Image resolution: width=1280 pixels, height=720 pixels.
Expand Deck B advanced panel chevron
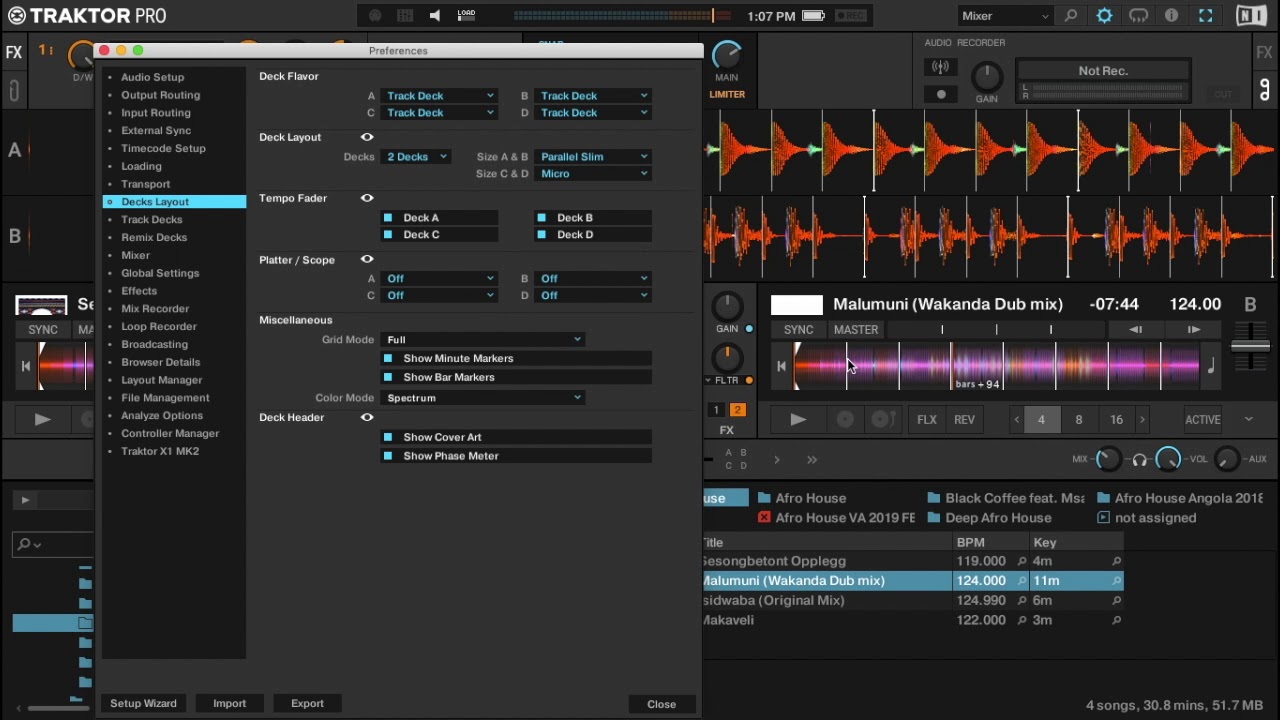click(x=1249, y=420)
